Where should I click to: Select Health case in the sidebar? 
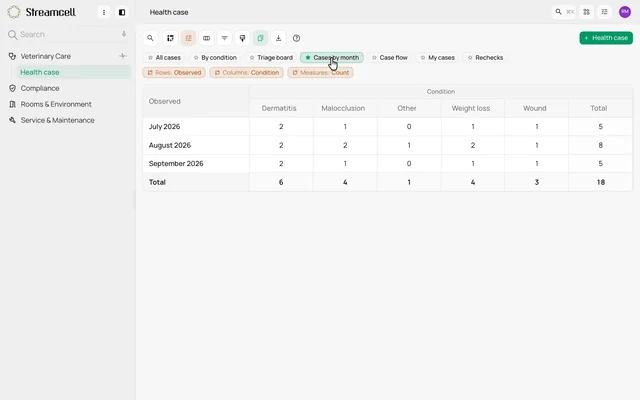coord(73,72)
